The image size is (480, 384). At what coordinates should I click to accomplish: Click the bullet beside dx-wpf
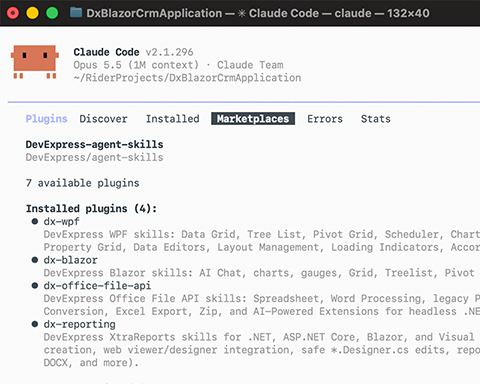tap(35, 221)
